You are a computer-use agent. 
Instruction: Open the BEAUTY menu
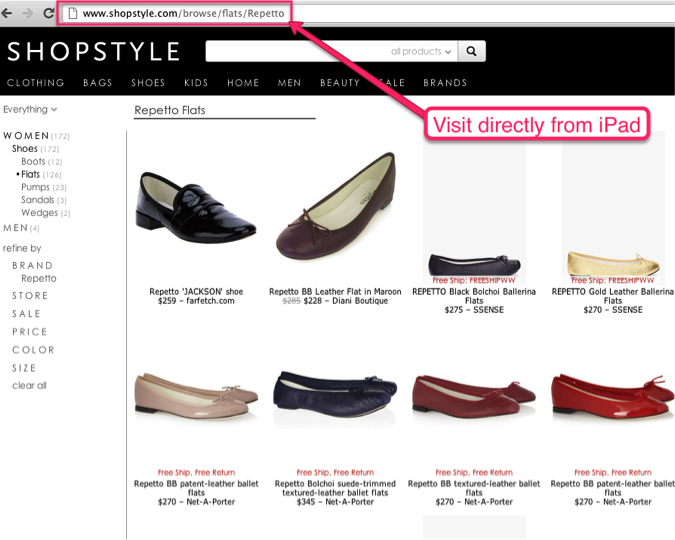[340, 83]
